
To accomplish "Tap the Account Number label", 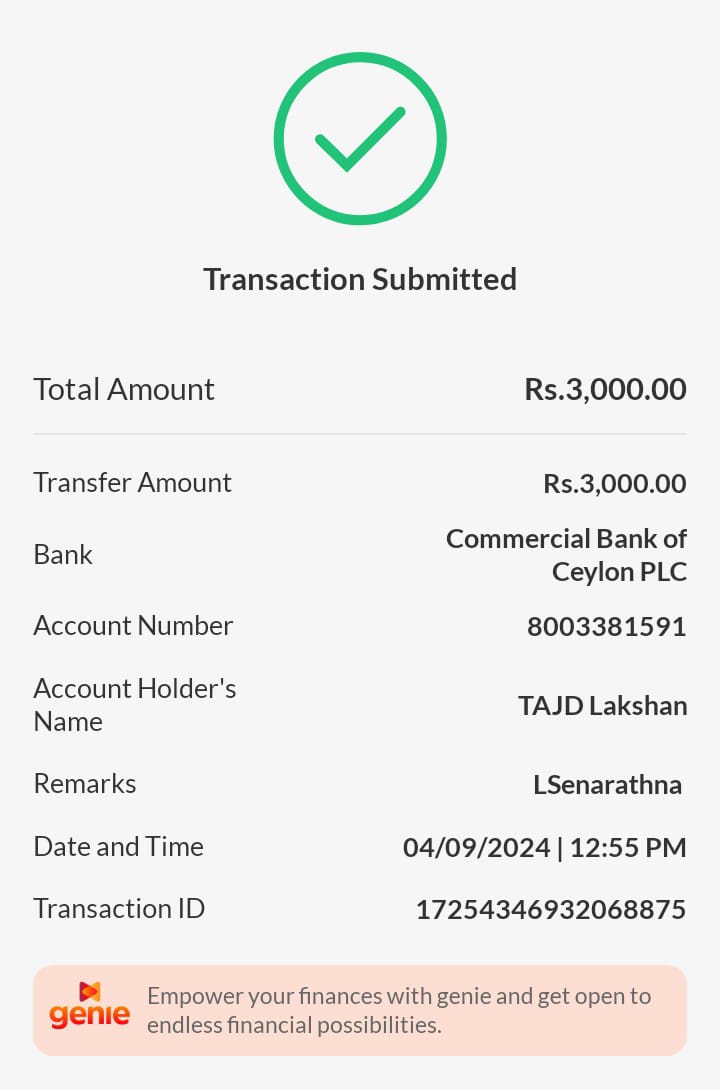I will pos(133,625).
